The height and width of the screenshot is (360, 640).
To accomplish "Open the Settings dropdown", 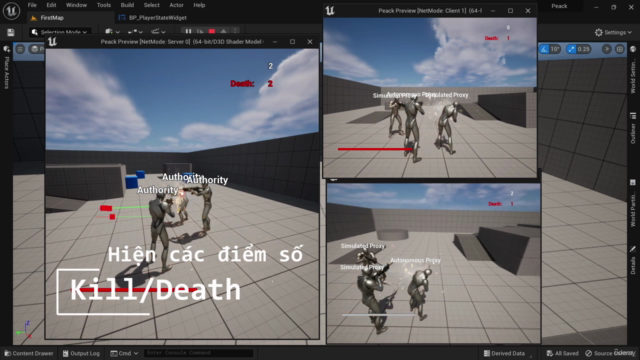I will [x=613, y=32].
